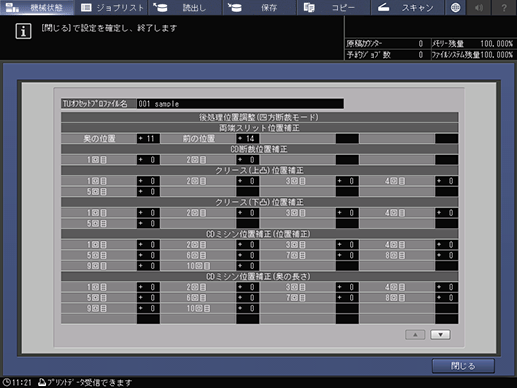
Task: Open the 読出し recall tab
Action: [185, 7]
